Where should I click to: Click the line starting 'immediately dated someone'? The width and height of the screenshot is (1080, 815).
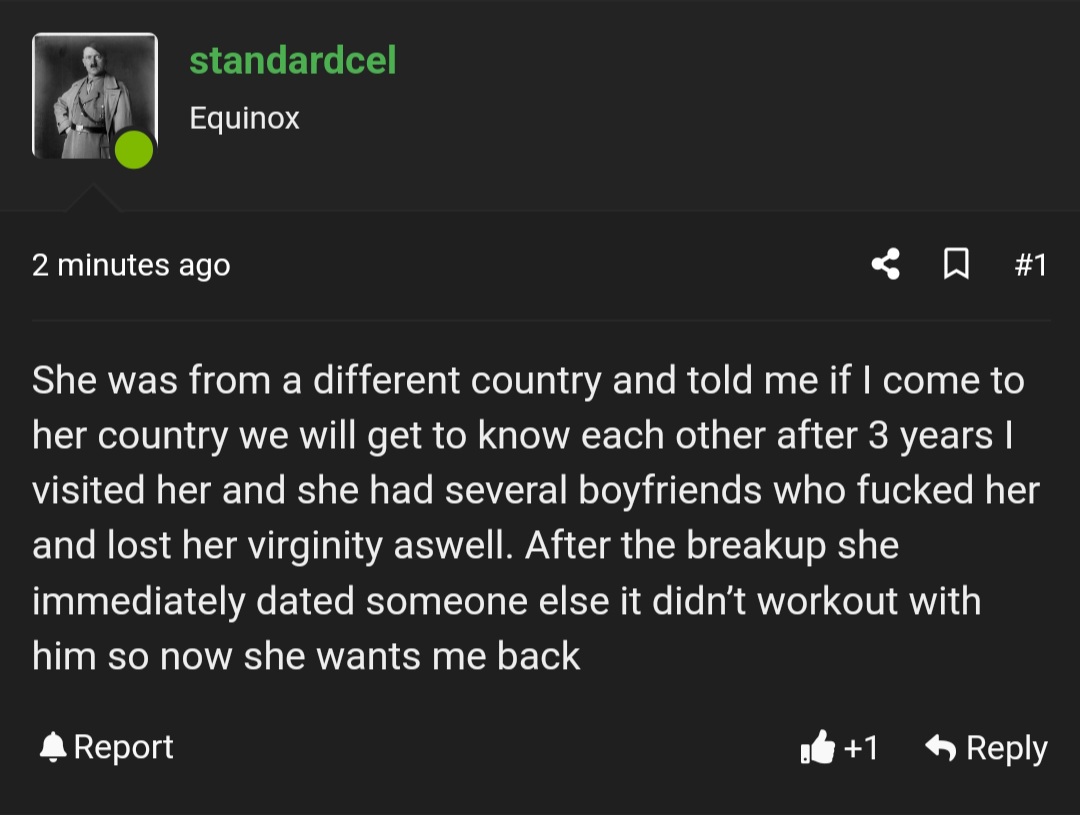point(506,601)
